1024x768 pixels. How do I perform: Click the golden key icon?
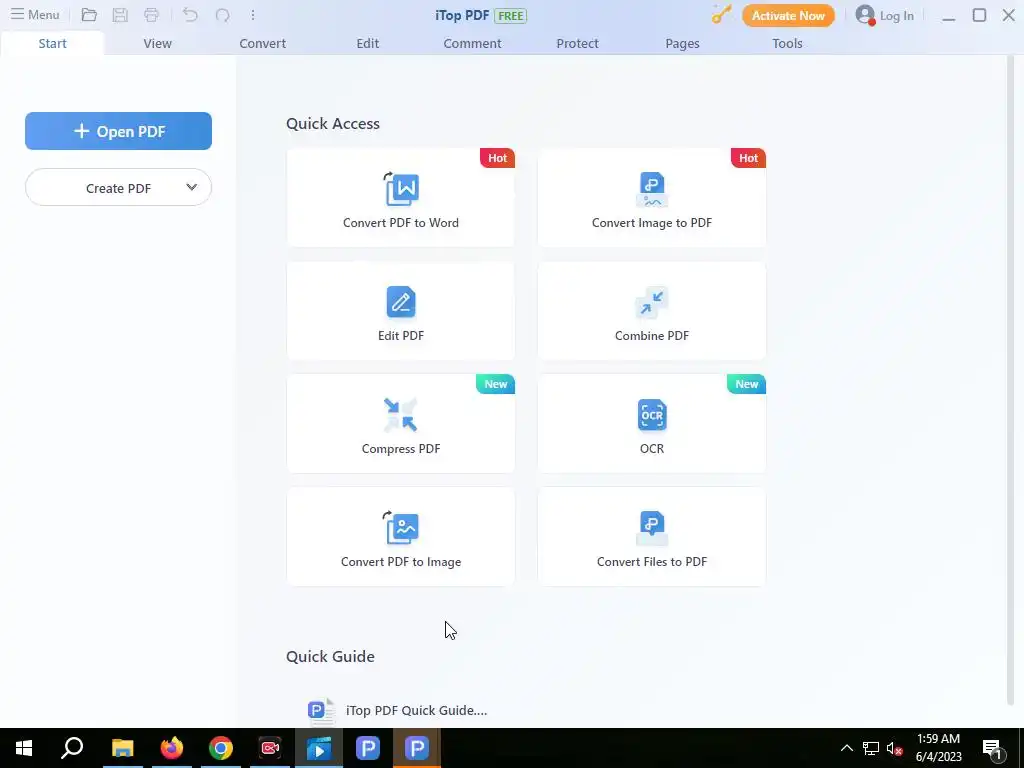pyautogui.click(x=722, y=14)
